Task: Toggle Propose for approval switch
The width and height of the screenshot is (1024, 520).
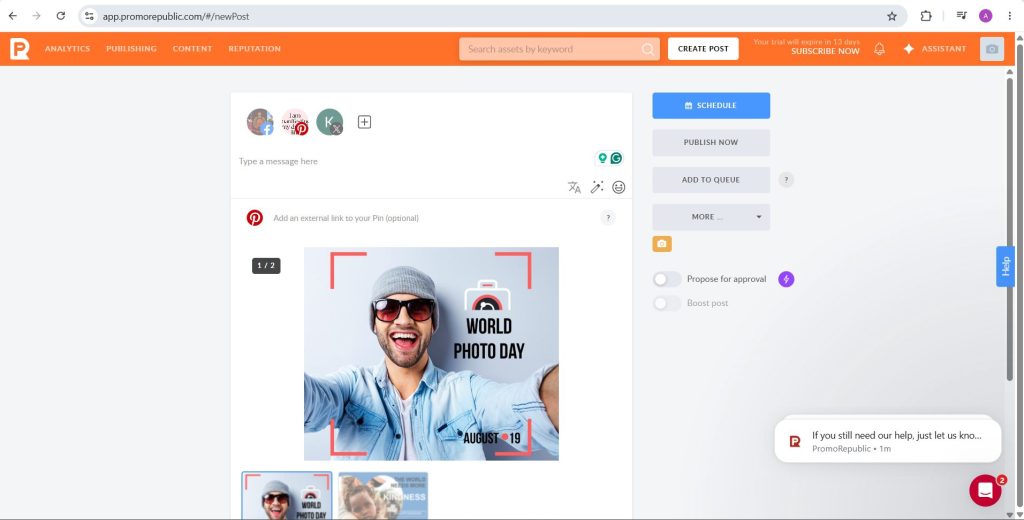Action: (x=666, y=280)
